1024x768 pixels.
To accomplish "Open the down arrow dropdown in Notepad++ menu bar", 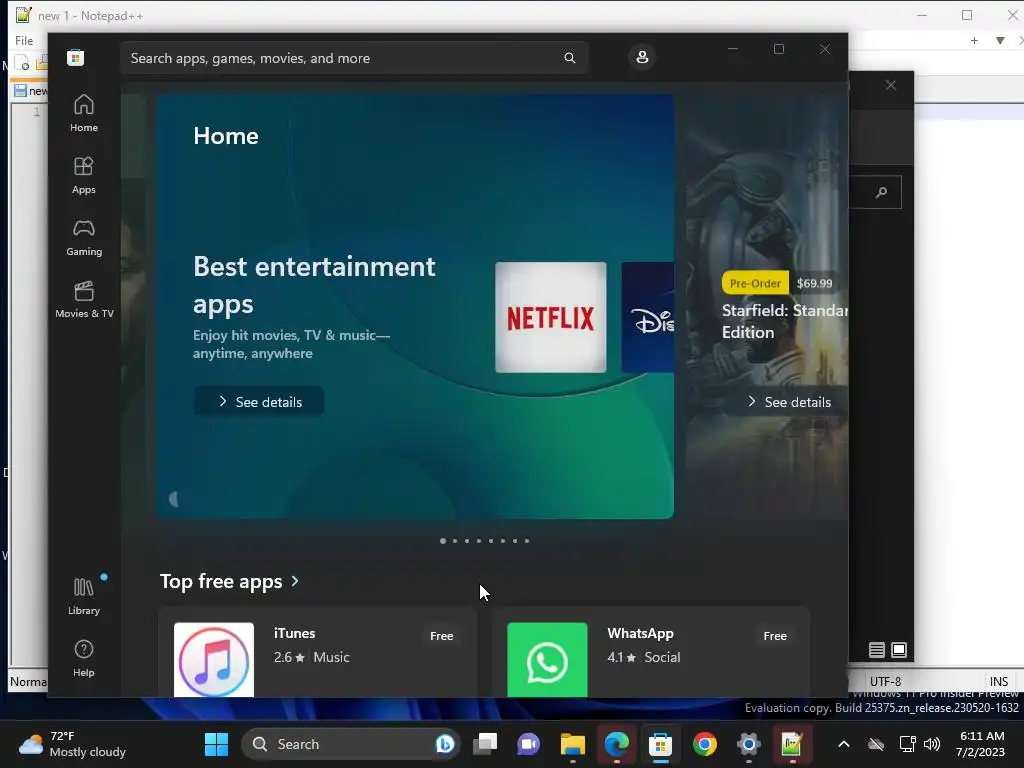I will pos(1000,40).
